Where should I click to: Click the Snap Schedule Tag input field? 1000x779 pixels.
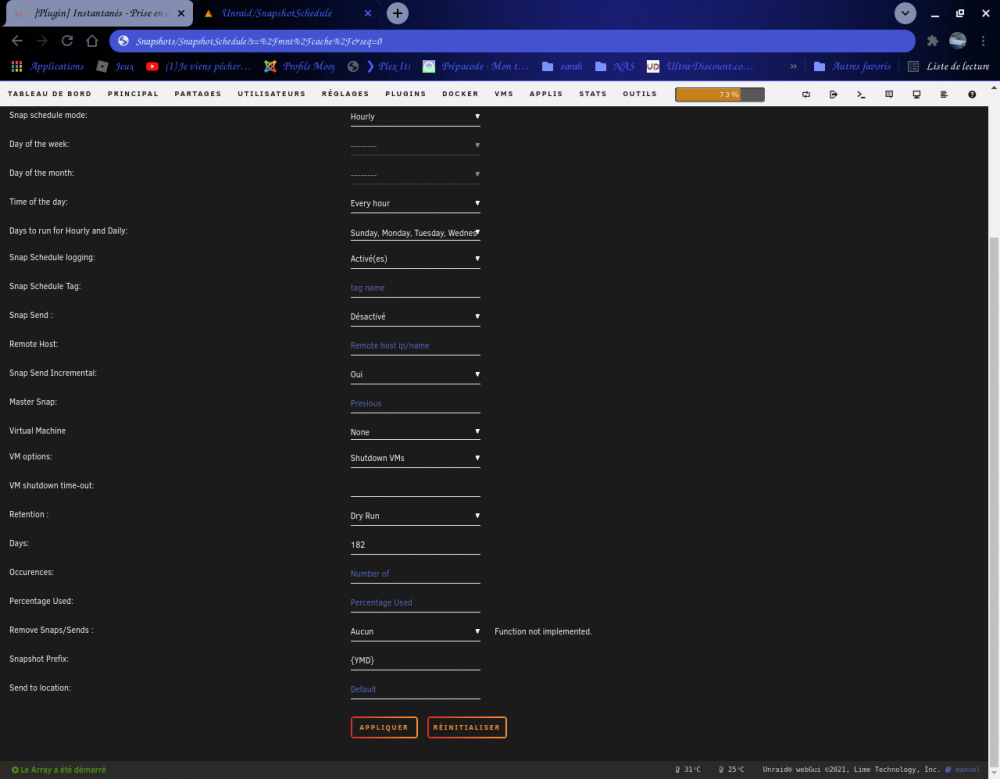point(415,288)
